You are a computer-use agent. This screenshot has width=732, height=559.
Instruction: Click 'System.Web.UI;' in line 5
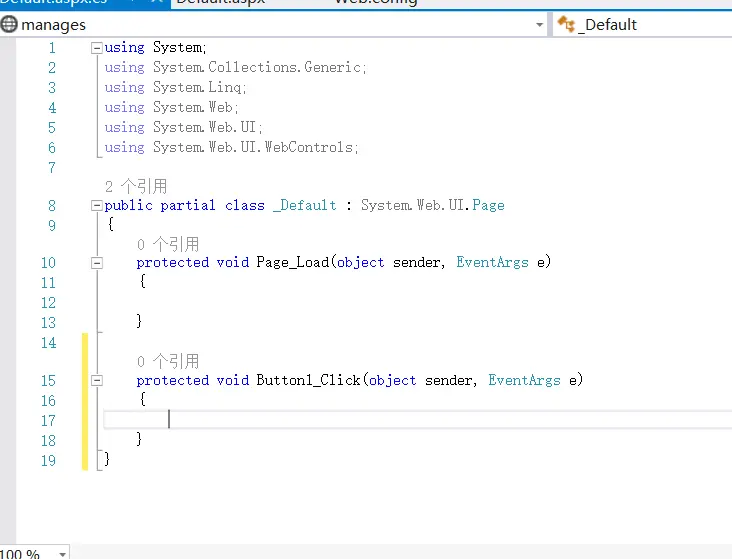click(208, 127)
